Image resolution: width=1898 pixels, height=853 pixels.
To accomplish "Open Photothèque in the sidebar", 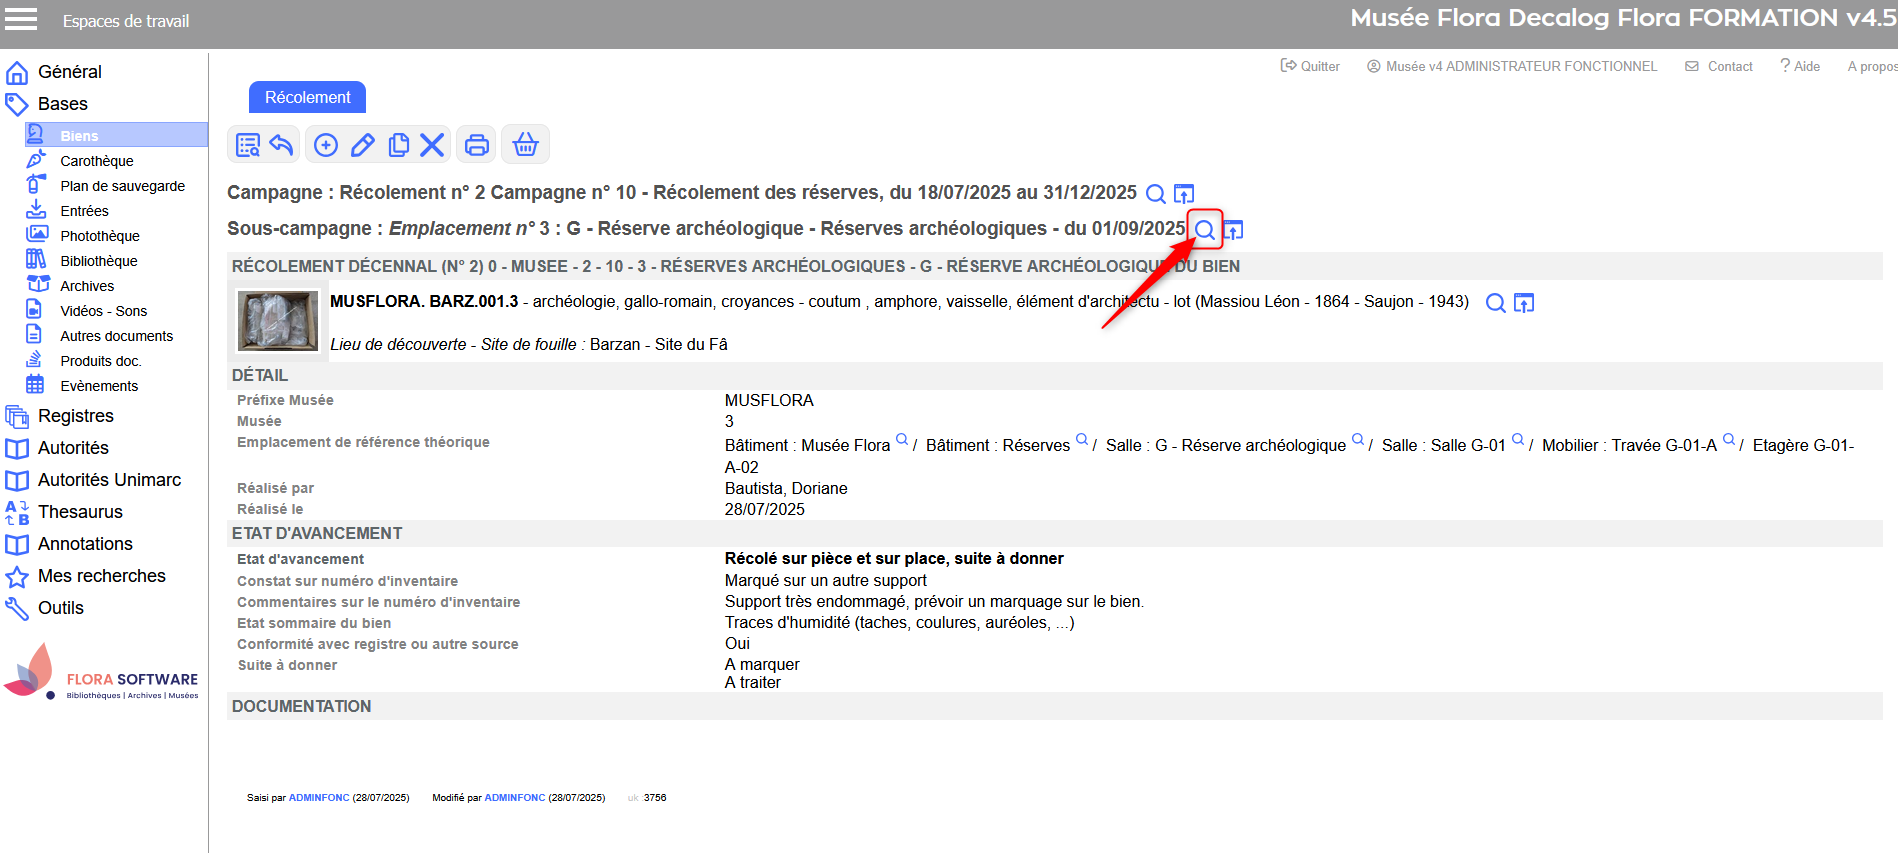I will point(99,236).
